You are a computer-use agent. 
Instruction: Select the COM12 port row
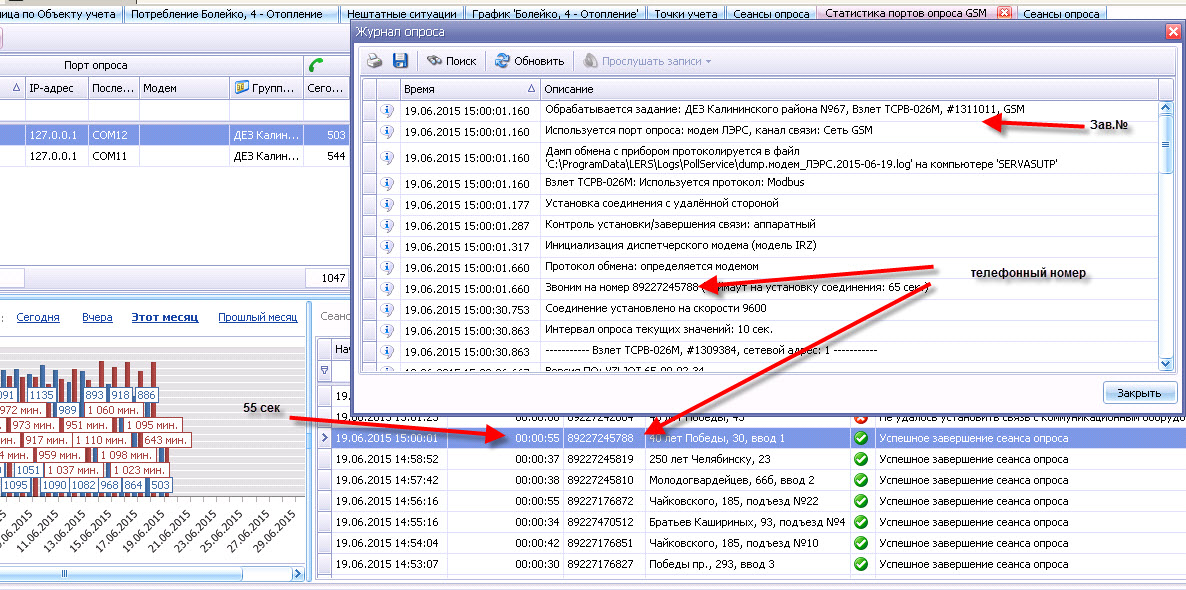point(174,135)
